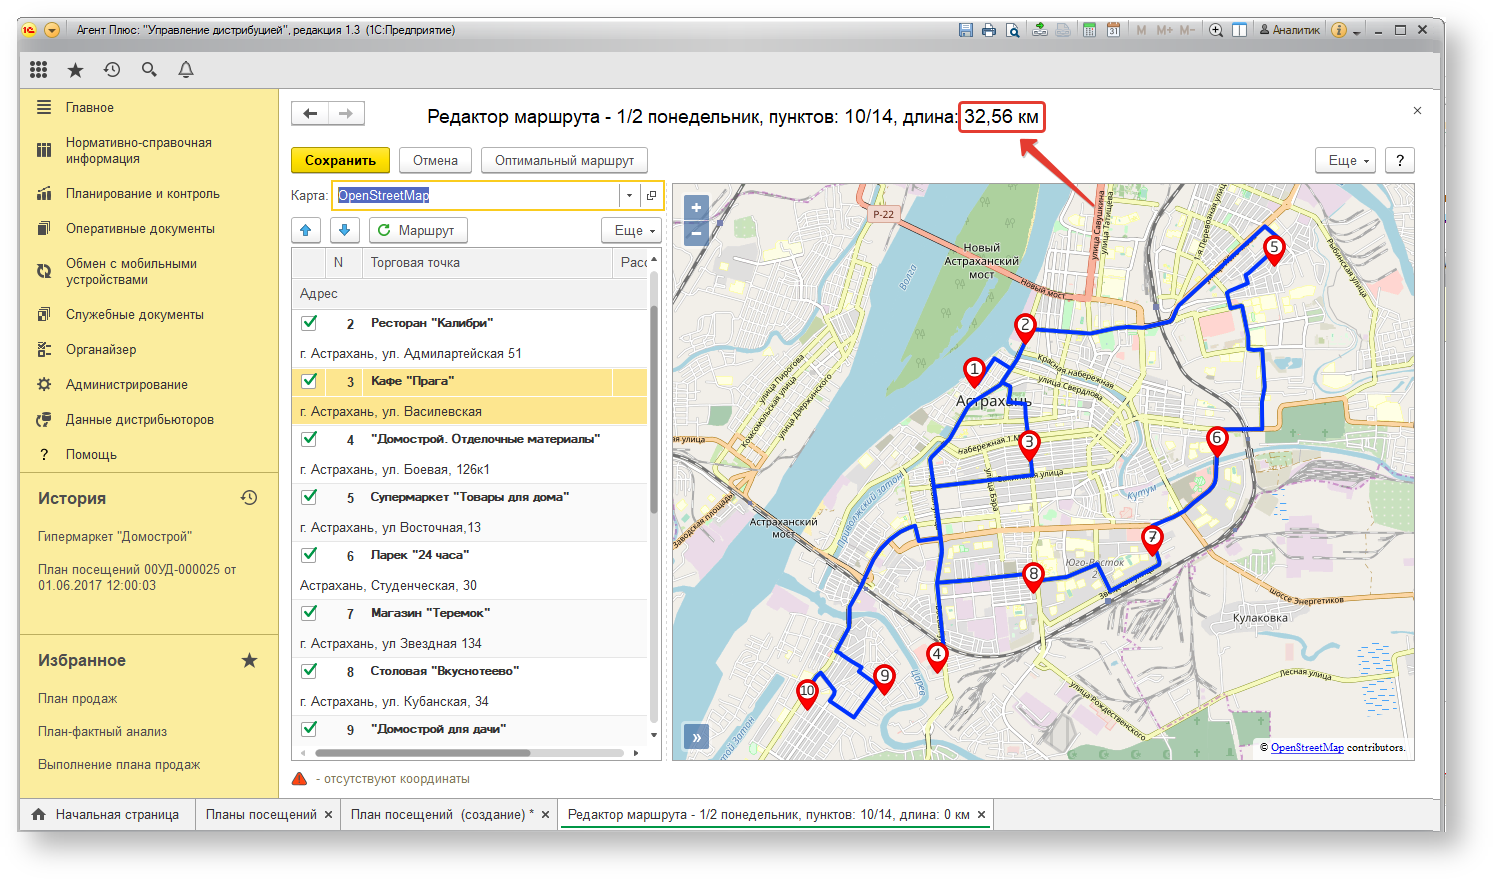Click history refresh icon in История section

click(x=249, y=497)
